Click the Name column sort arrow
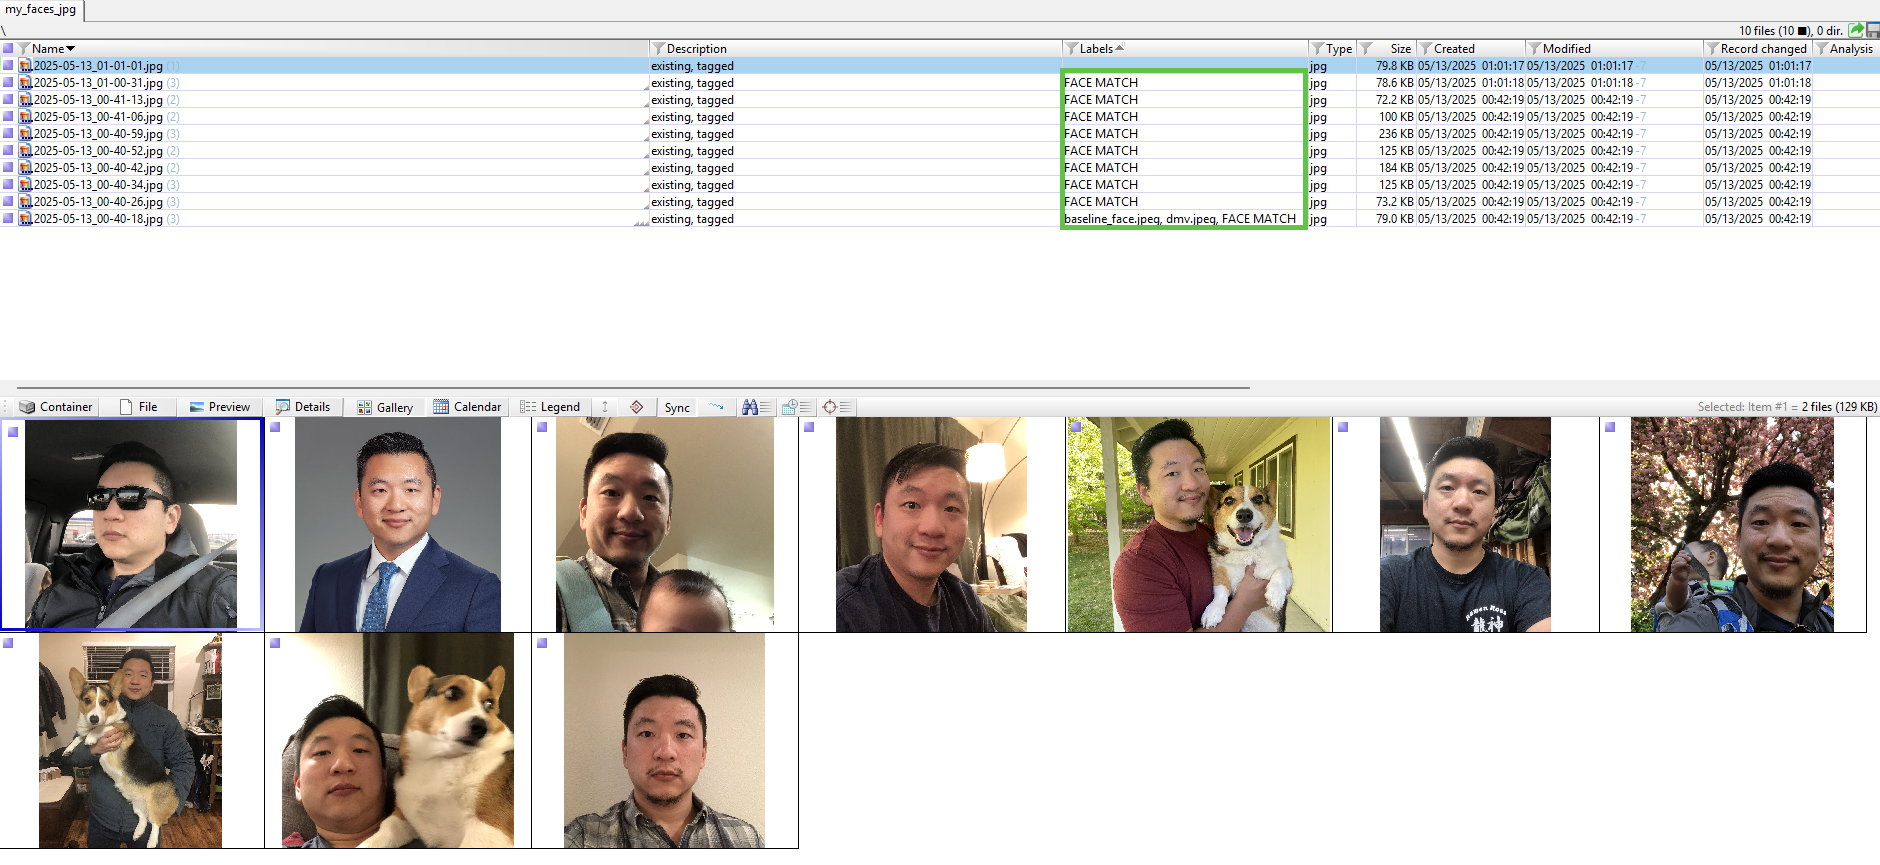This screenshot has height=865, width=1880. [x=71, y=49]
